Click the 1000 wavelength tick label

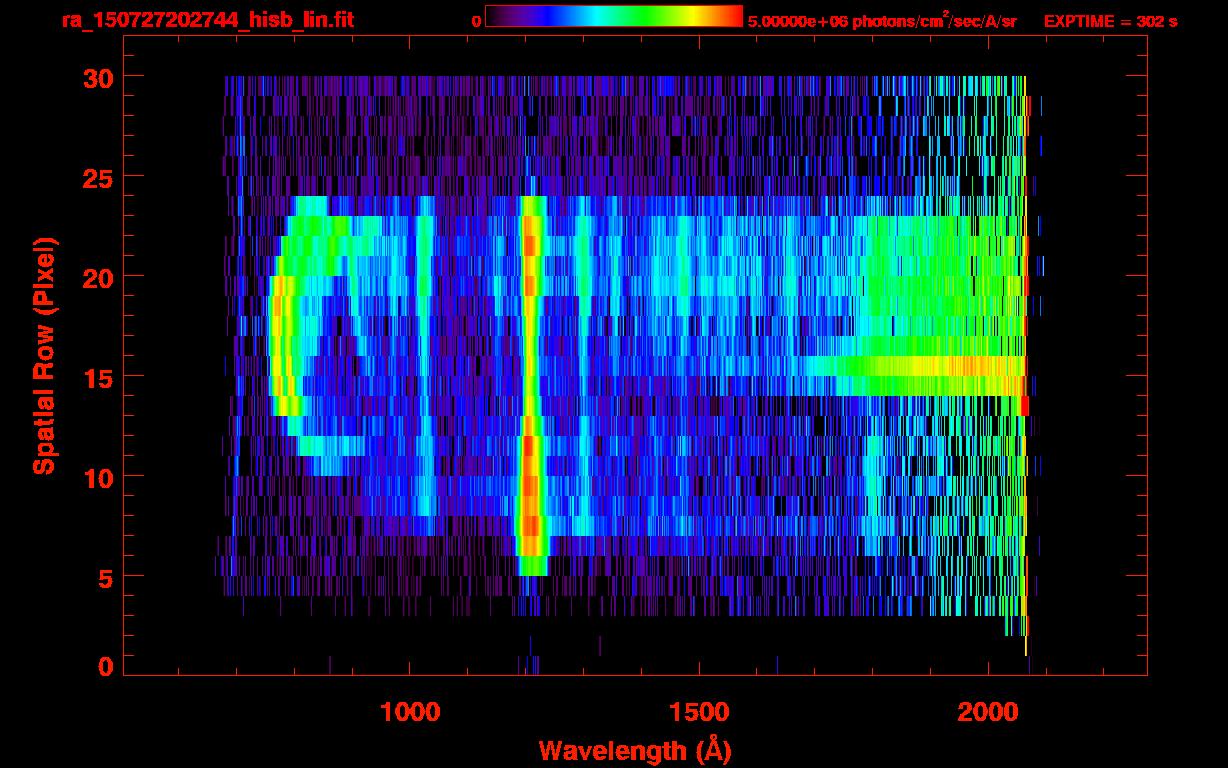coord(410,712)
